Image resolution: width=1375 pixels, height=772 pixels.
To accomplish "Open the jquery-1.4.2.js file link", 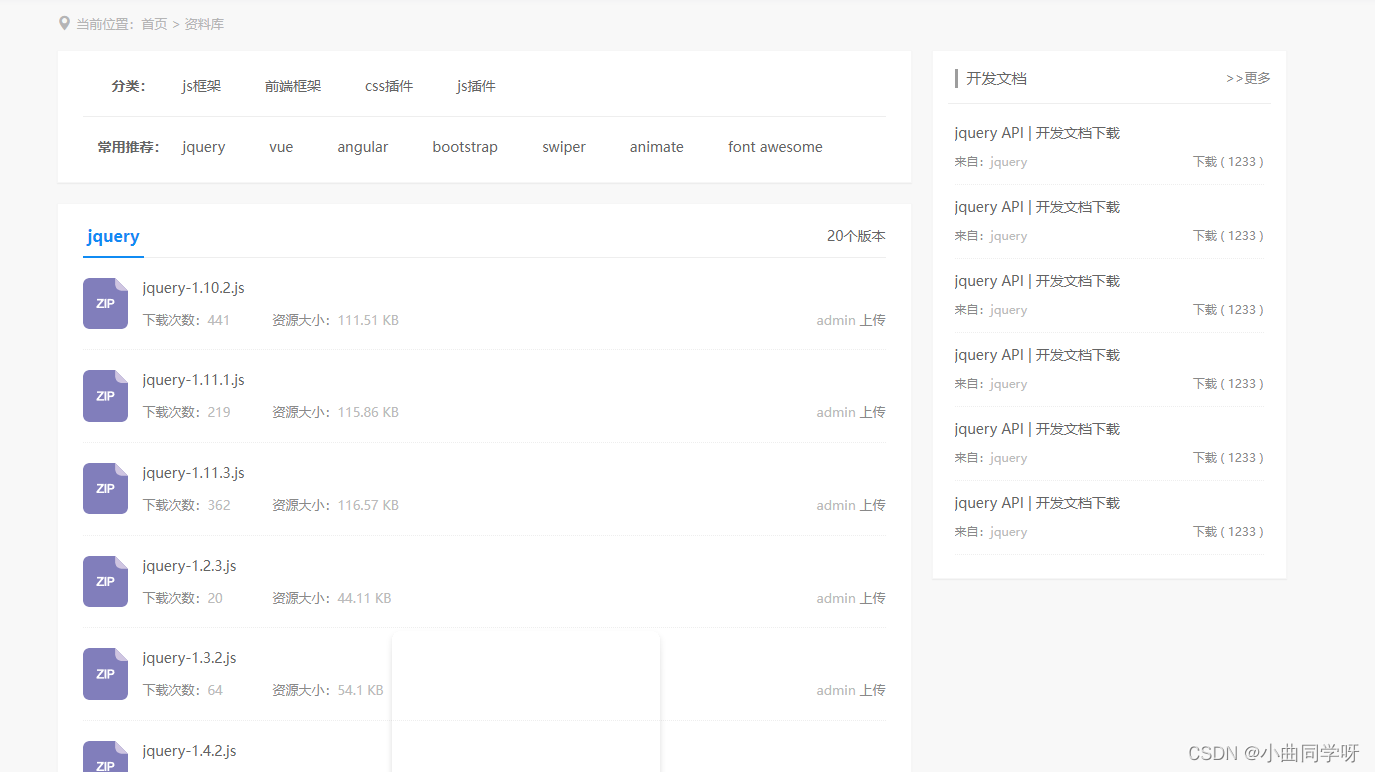I will pyautogui.click(x=190, y=751).
